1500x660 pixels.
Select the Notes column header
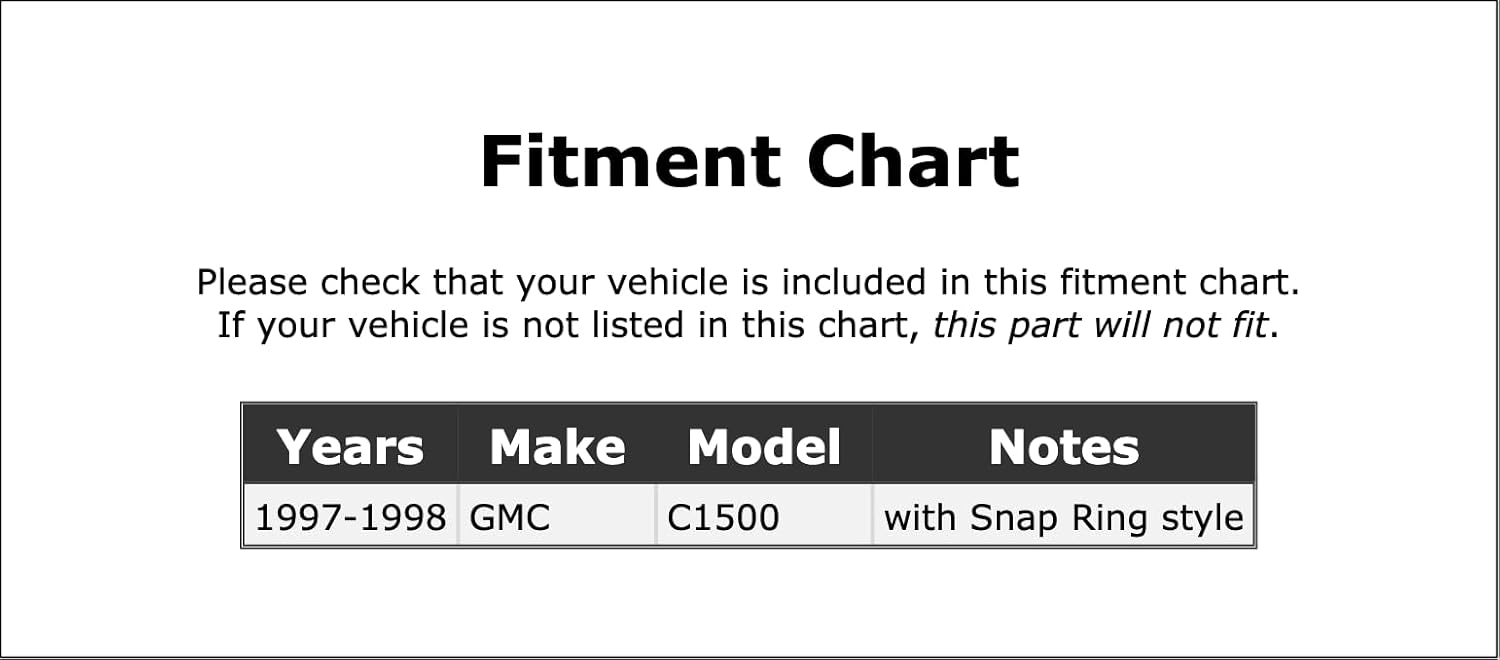pos(1063,446)
